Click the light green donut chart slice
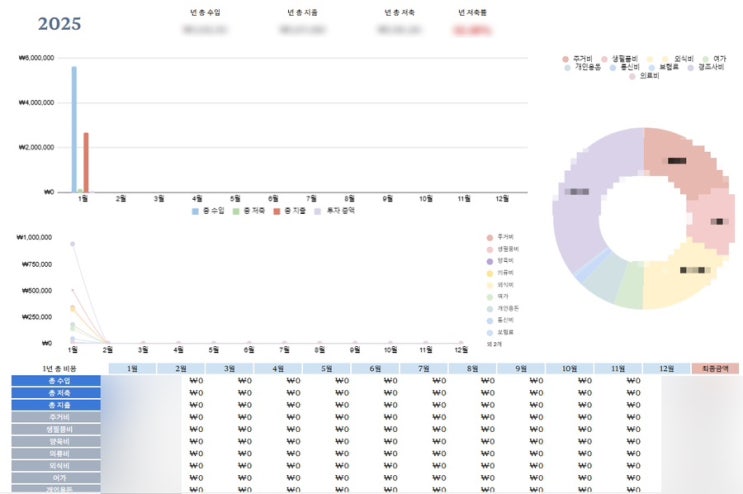Screen dimensions: 743x494 pos(630,284)
